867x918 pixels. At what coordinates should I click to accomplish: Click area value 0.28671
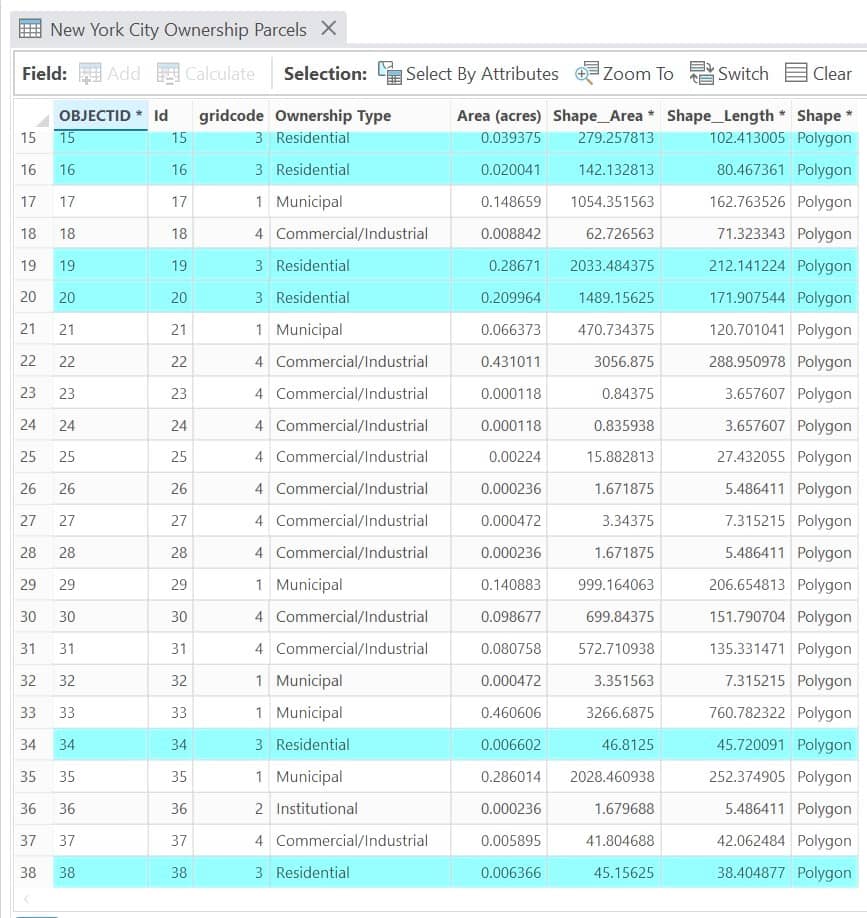499,266
